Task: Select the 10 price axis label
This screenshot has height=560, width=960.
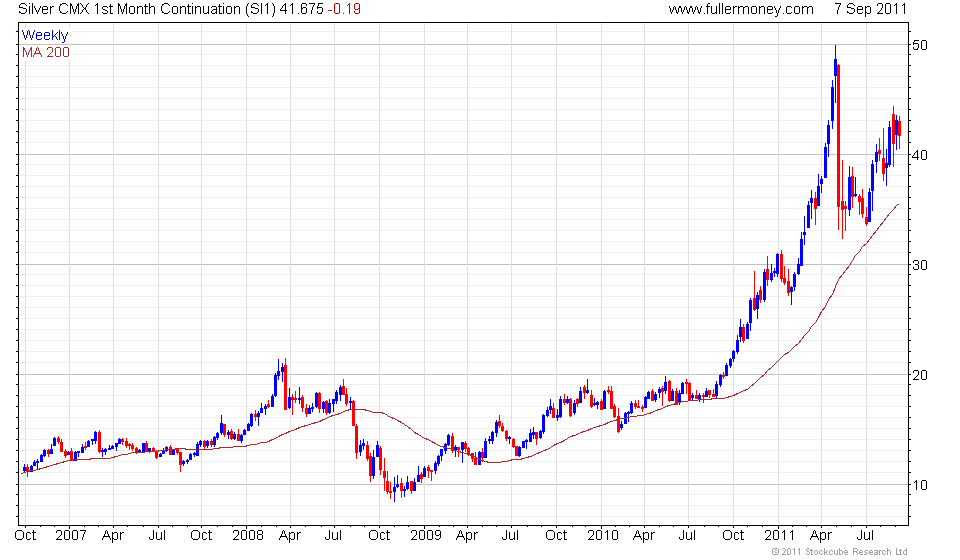Action: [920, 485]
